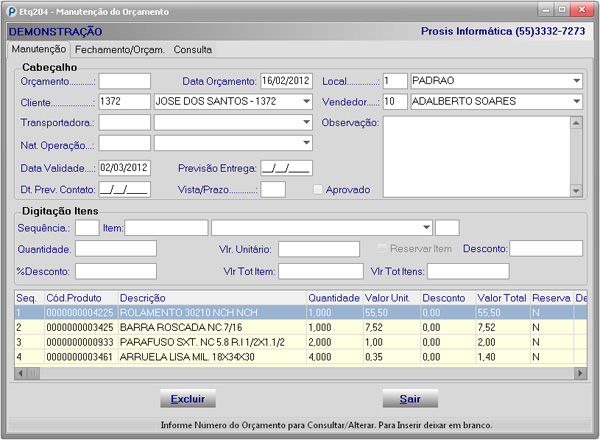The image size is (600, 440).
Task: Open the Fechamento/Orçam. tab
Action: 119,50
